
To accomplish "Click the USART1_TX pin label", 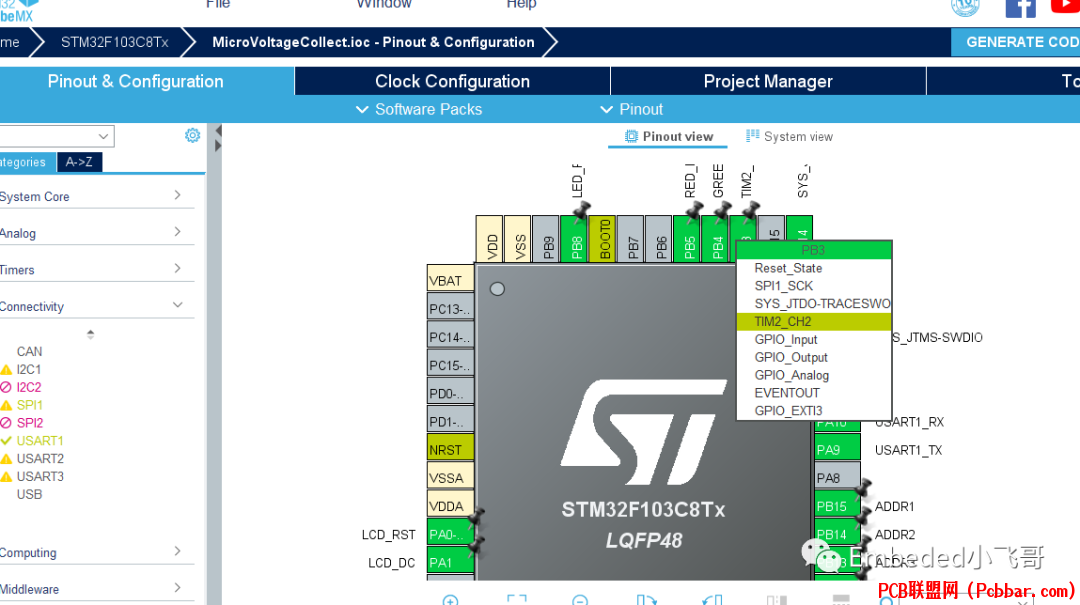I will point(908,450).
